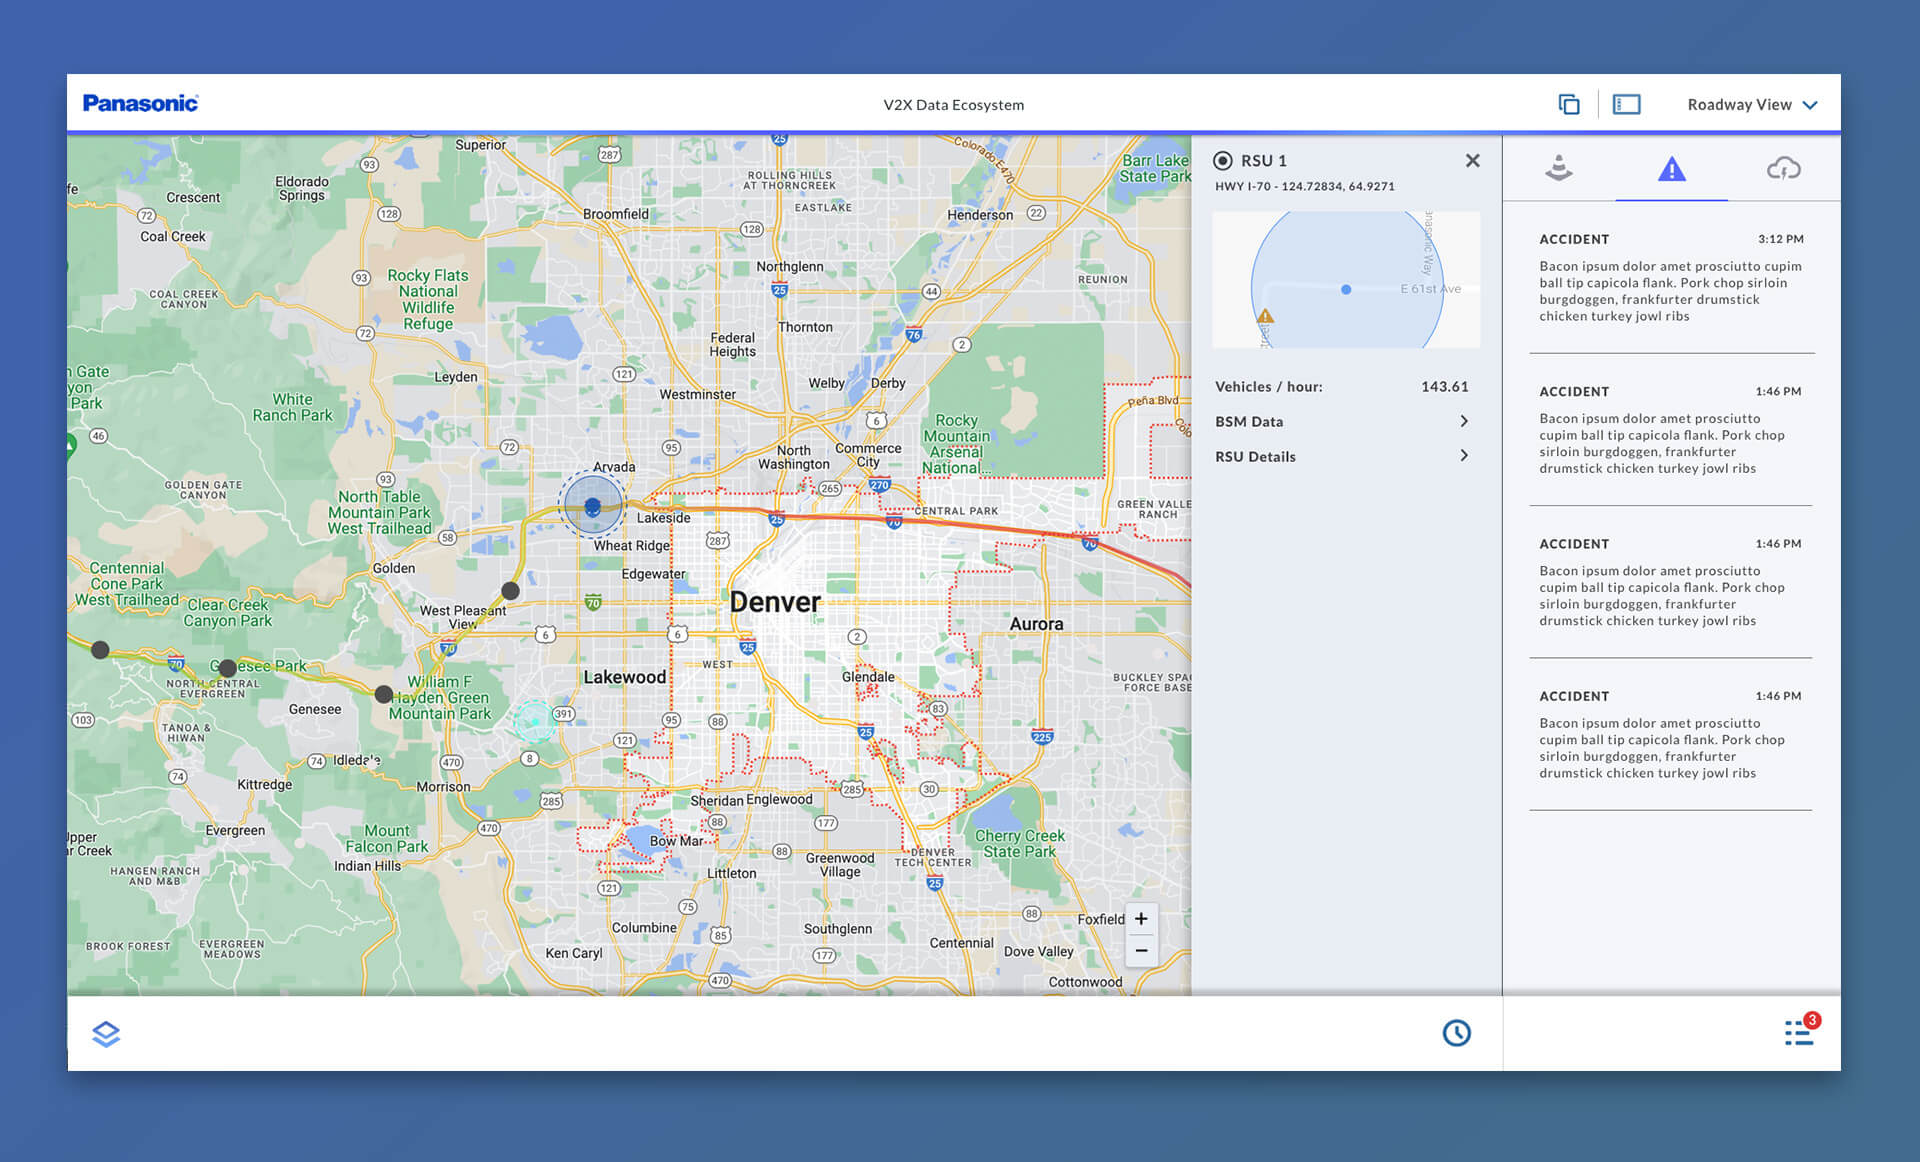This screenshot has width=1920, height=1162.
Task: Expand the Roadway View dropdown
Action: [x=1752, y=104]
